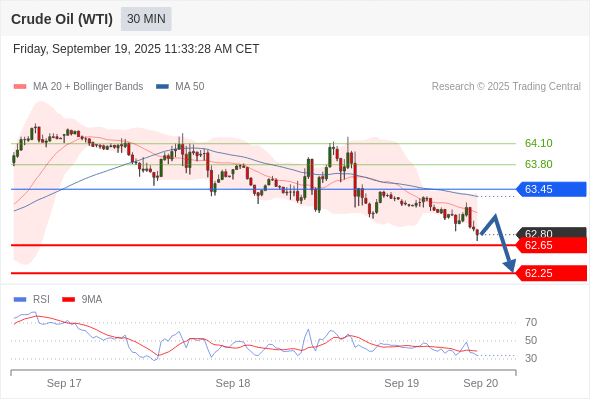
Task: Click the red MA 20 legend swatch
Action: [20, 87]
